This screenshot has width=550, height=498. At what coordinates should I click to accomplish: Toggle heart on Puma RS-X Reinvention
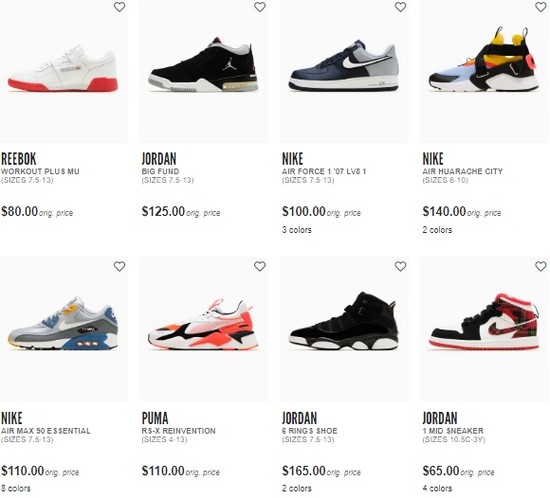(x=260, y=266)
